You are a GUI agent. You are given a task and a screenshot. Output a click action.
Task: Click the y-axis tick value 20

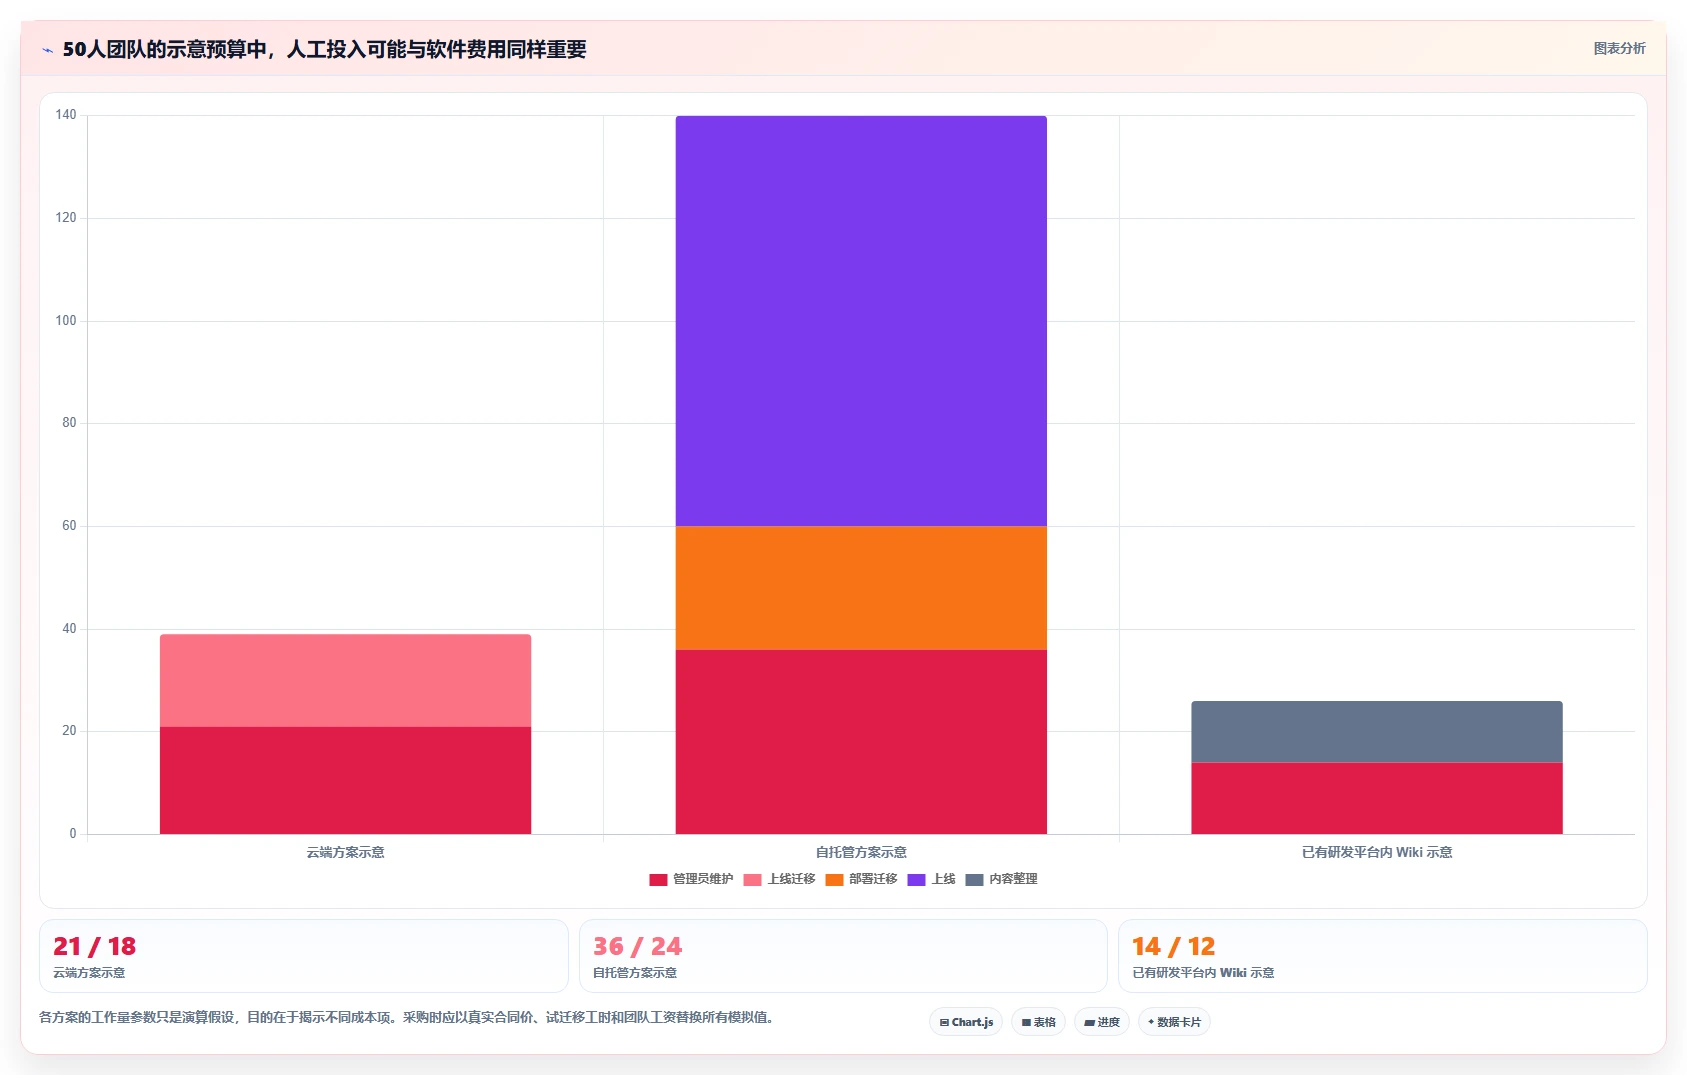click(69, 731)
